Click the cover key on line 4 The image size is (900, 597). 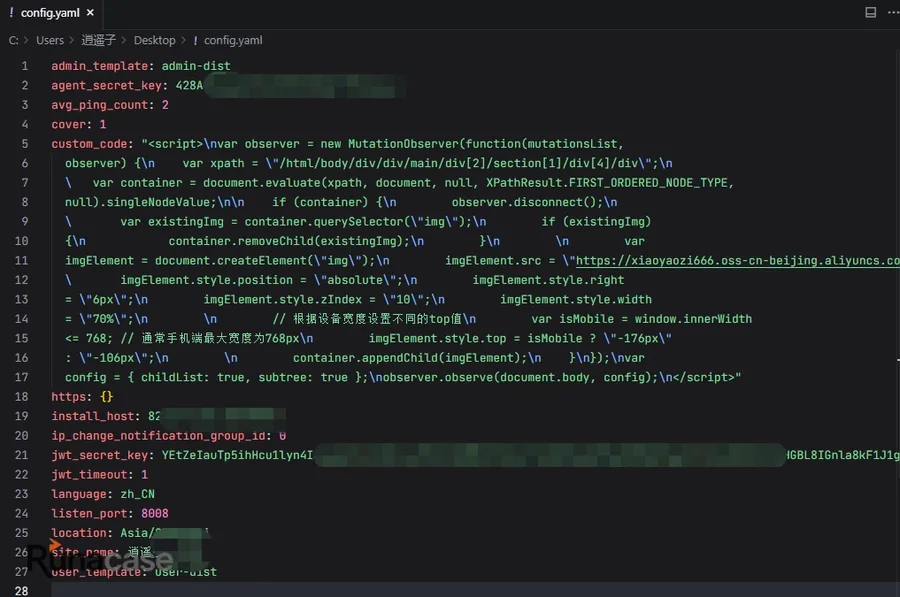pos(68,125)
